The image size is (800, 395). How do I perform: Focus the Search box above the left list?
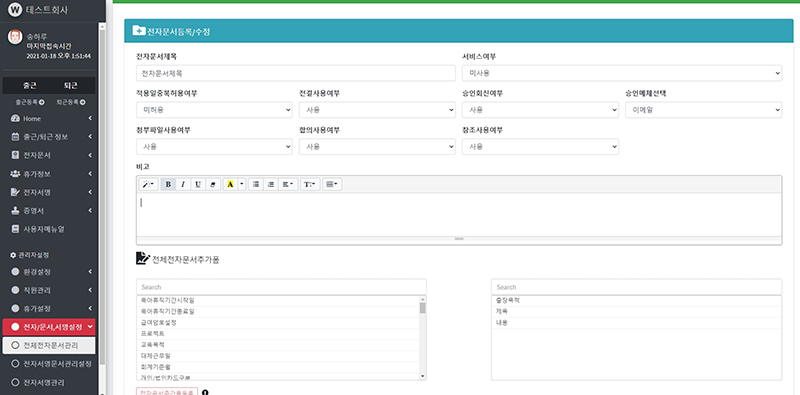281,287
